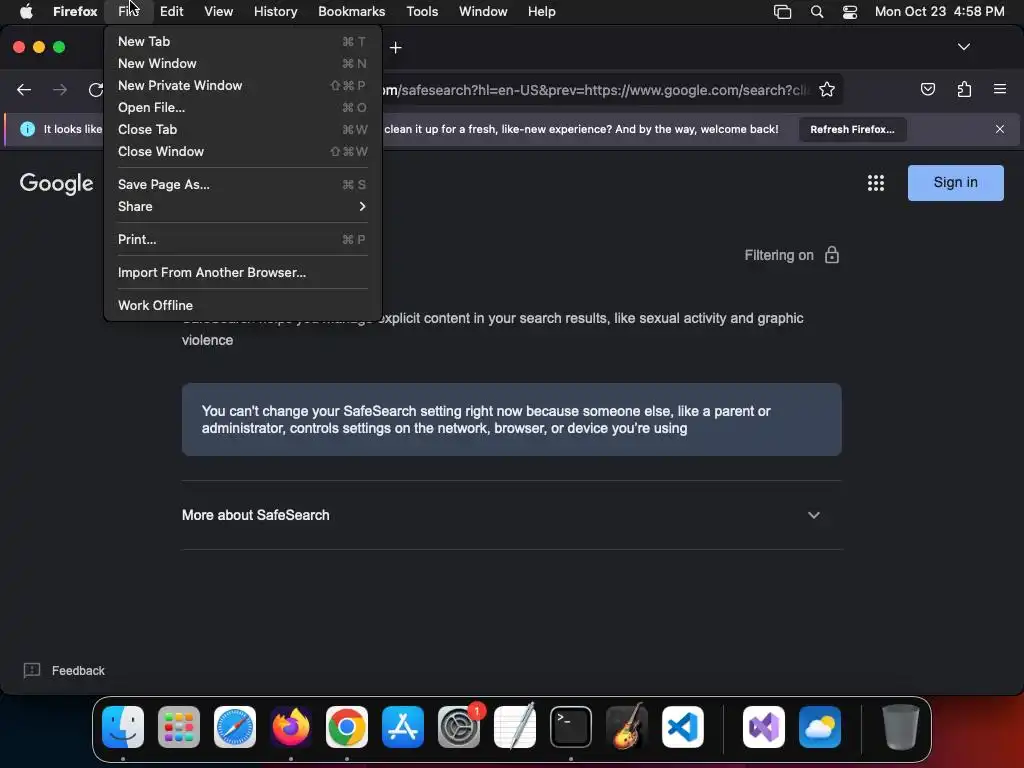The width and height of the screenshot is (1024, 768).
Task: Open the Extensions puzzle icon
Action: coord(964,89)
